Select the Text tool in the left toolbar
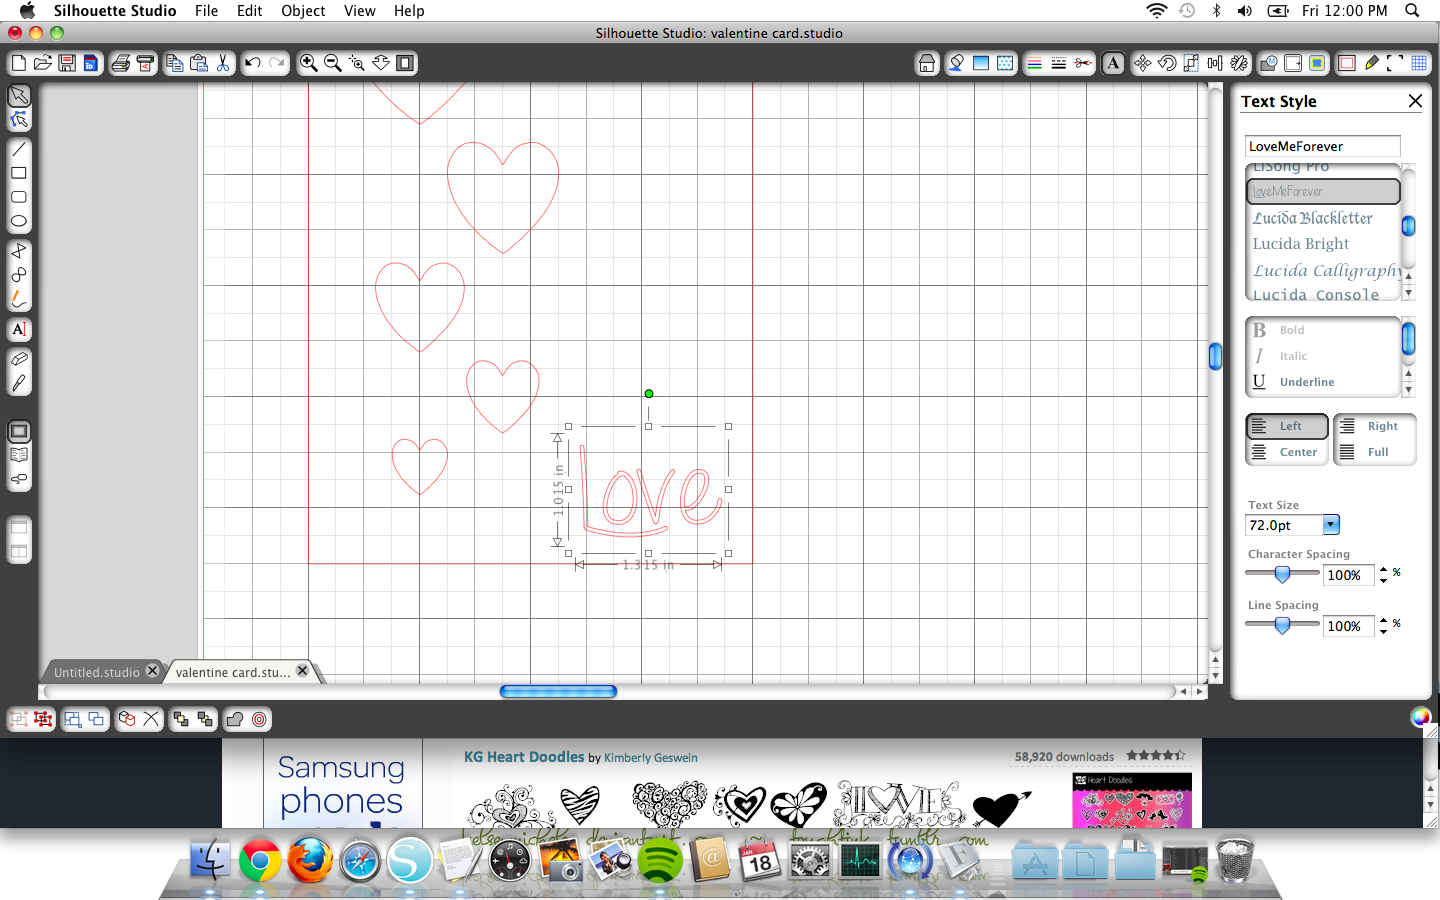Viewport: 1440px width, 900px height. (x=19, y=330)
